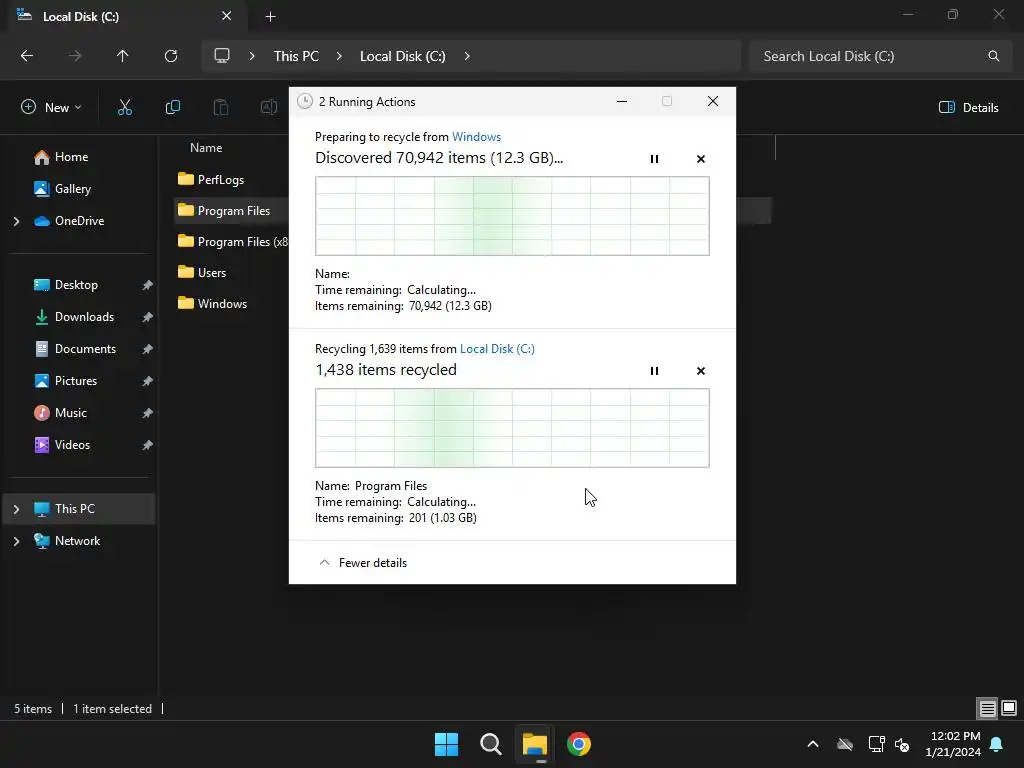This screenshot has height=768, width=1024.
Task: Select the Windows folder in file list
Action: [212, 304]
